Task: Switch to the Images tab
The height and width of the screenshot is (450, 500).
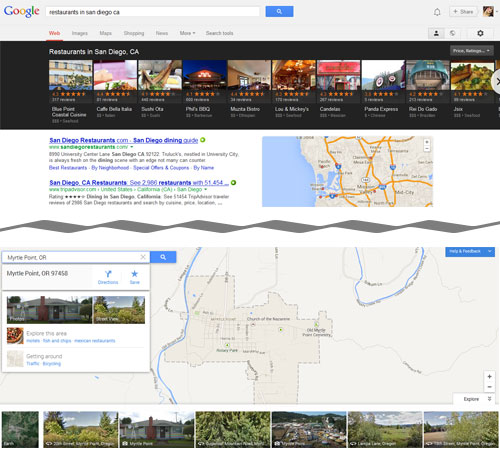Action: tap(80, 33)
